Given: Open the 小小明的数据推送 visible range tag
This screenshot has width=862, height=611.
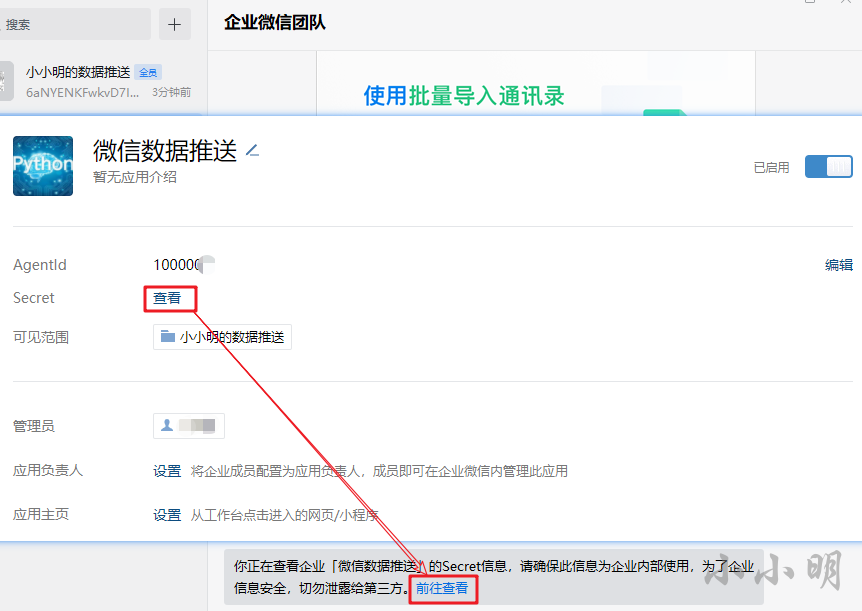Looking at the screenshot, I should tap(222, 337).
